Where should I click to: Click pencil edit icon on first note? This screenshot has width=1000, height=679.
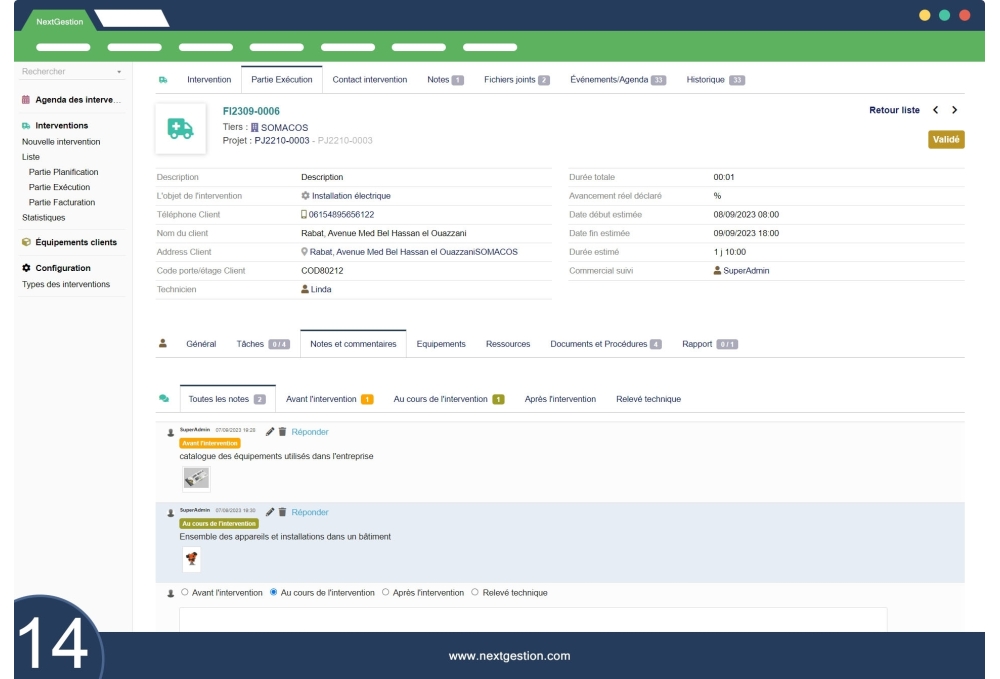click(x=270, y=431)
